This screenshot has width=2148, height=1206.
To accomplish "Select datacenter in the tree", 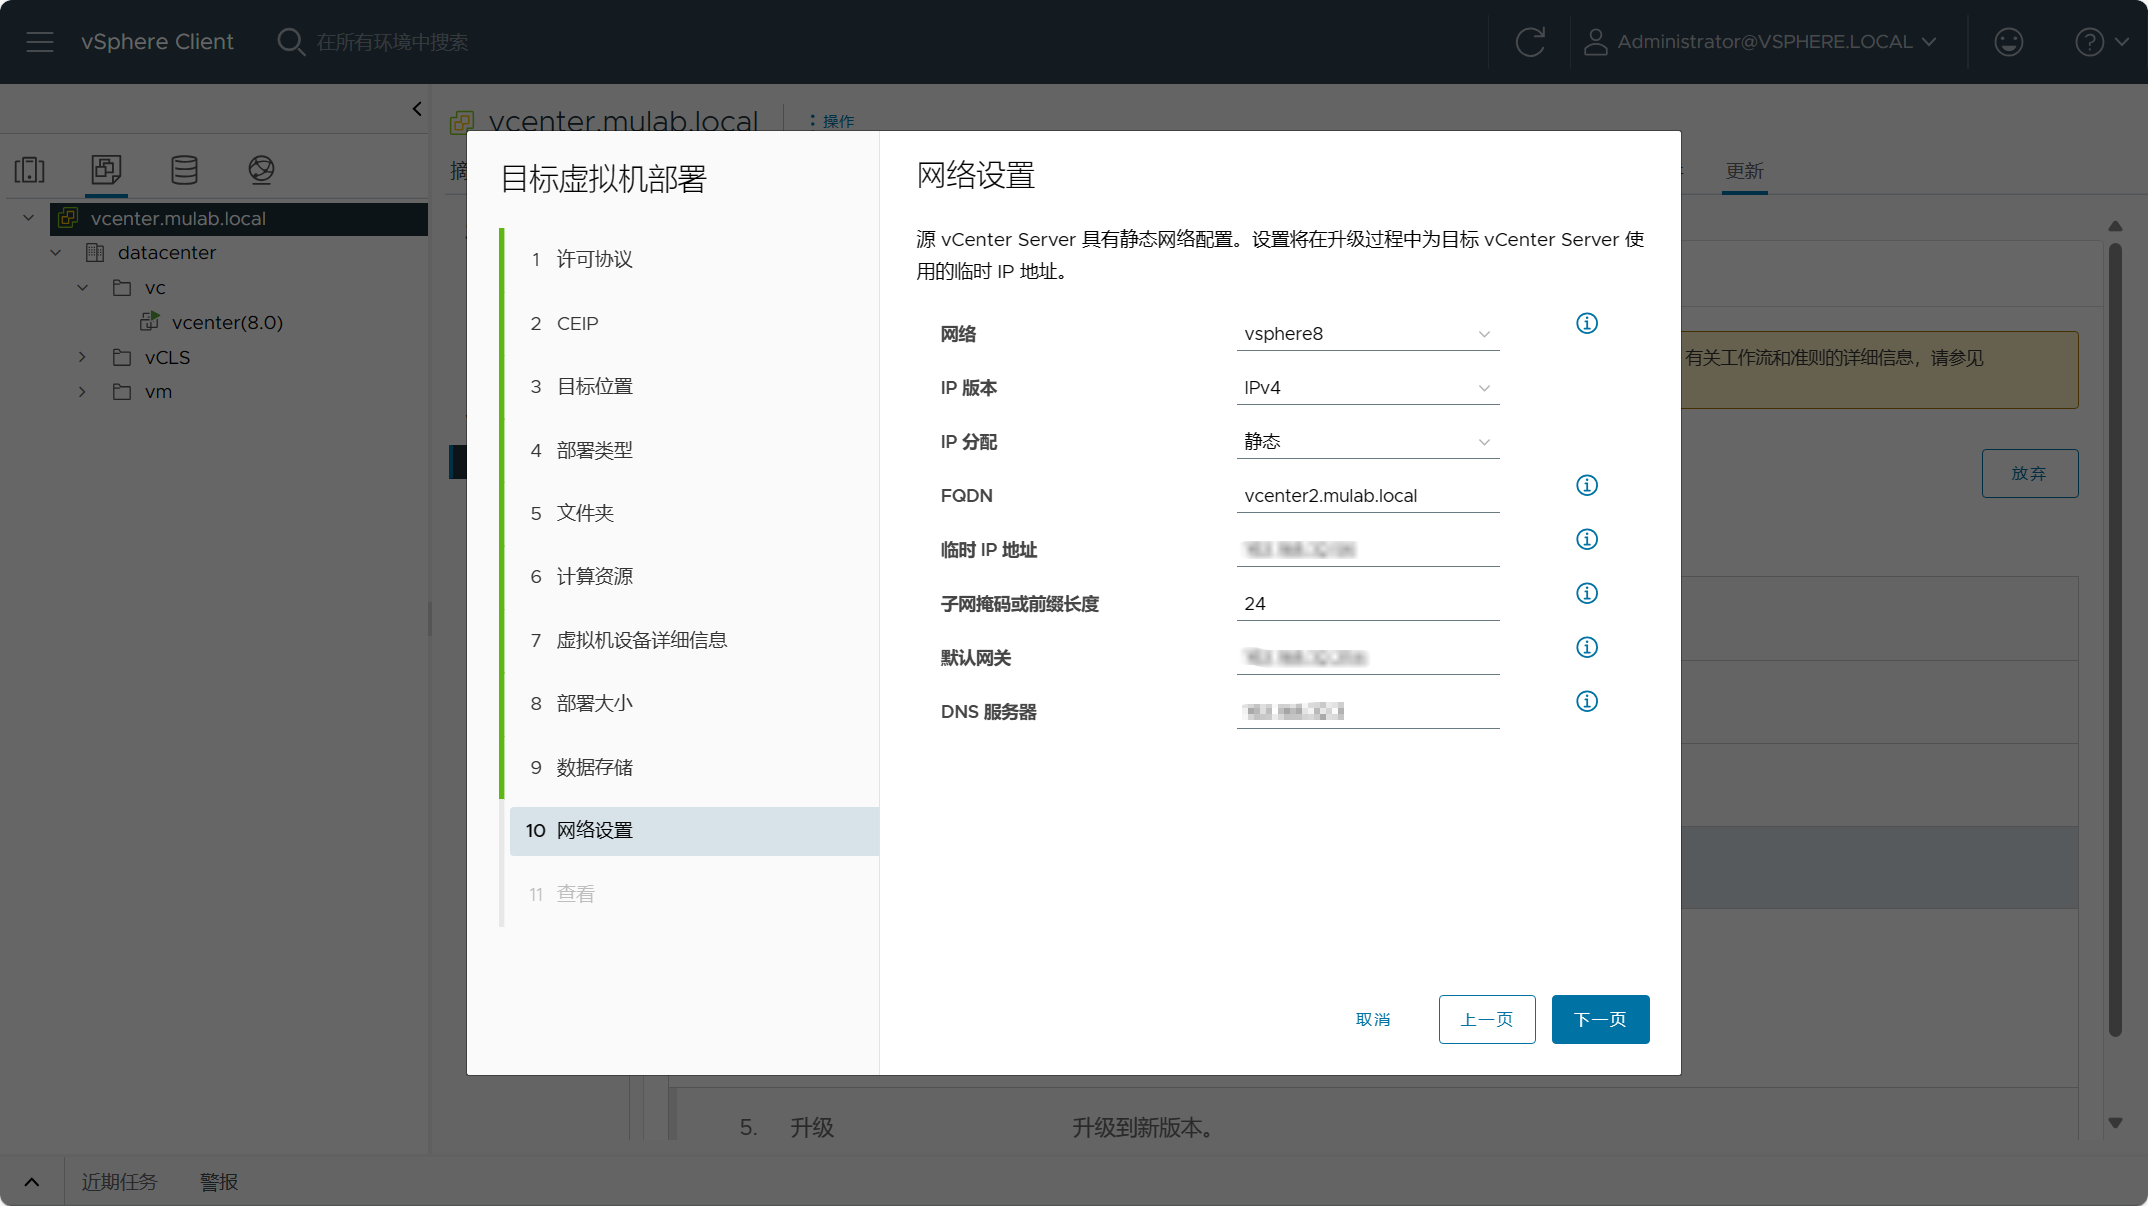I will coord(166,253).
